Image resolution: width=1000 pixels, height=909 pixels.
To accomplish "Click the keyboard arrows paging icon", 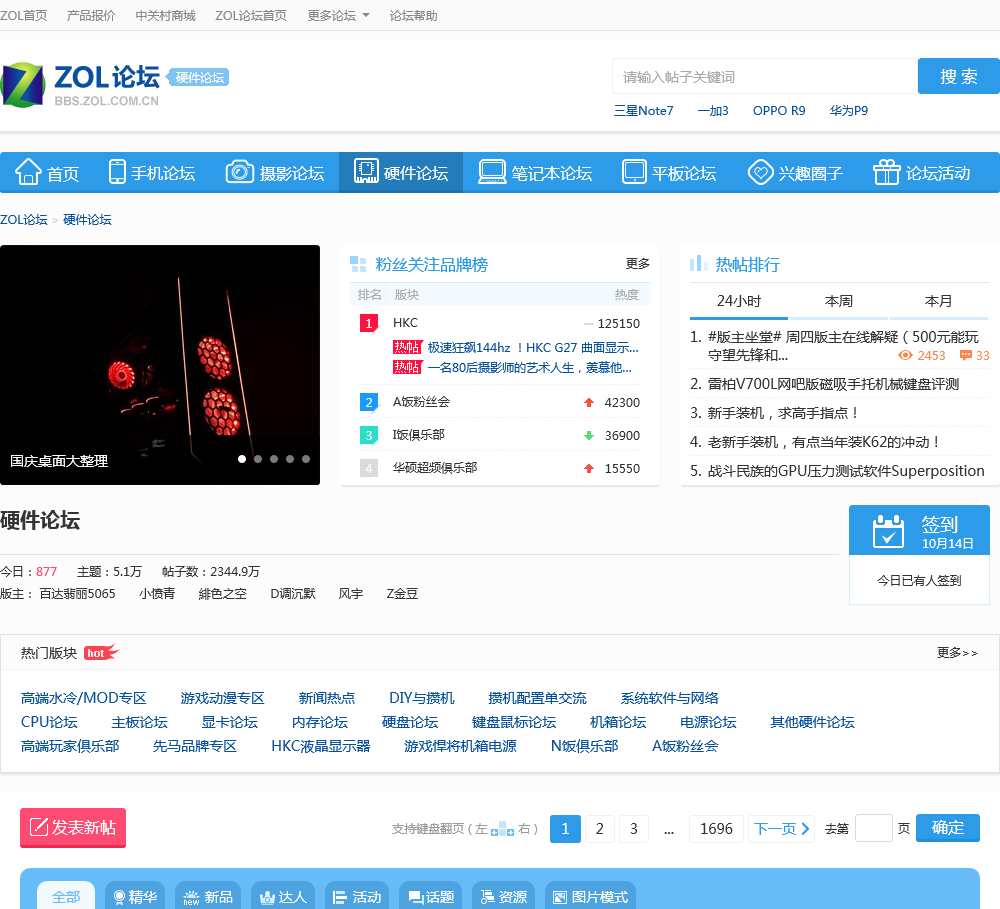I will tap(503, 829).
